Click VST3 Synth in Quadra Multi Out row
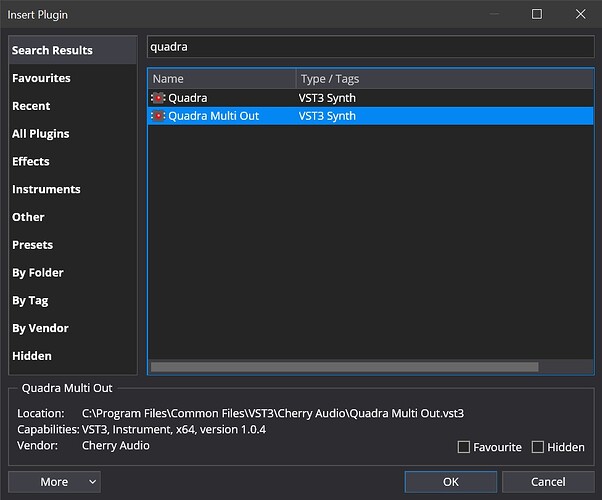Viewport: 602px width, 500px height. [327, 116]
